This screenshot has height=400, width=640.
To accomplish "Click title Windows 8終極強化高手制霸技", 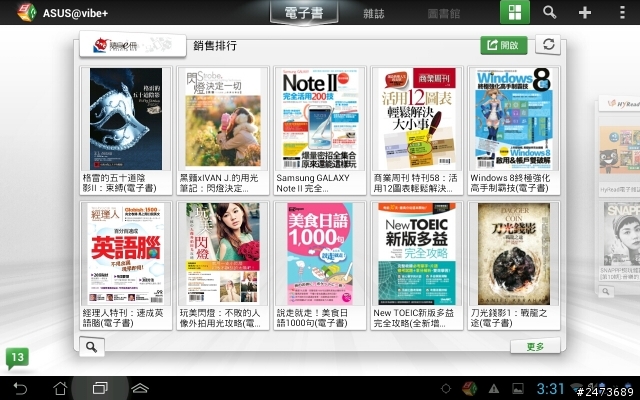I will pyautogui.click(x=510, y=183).
